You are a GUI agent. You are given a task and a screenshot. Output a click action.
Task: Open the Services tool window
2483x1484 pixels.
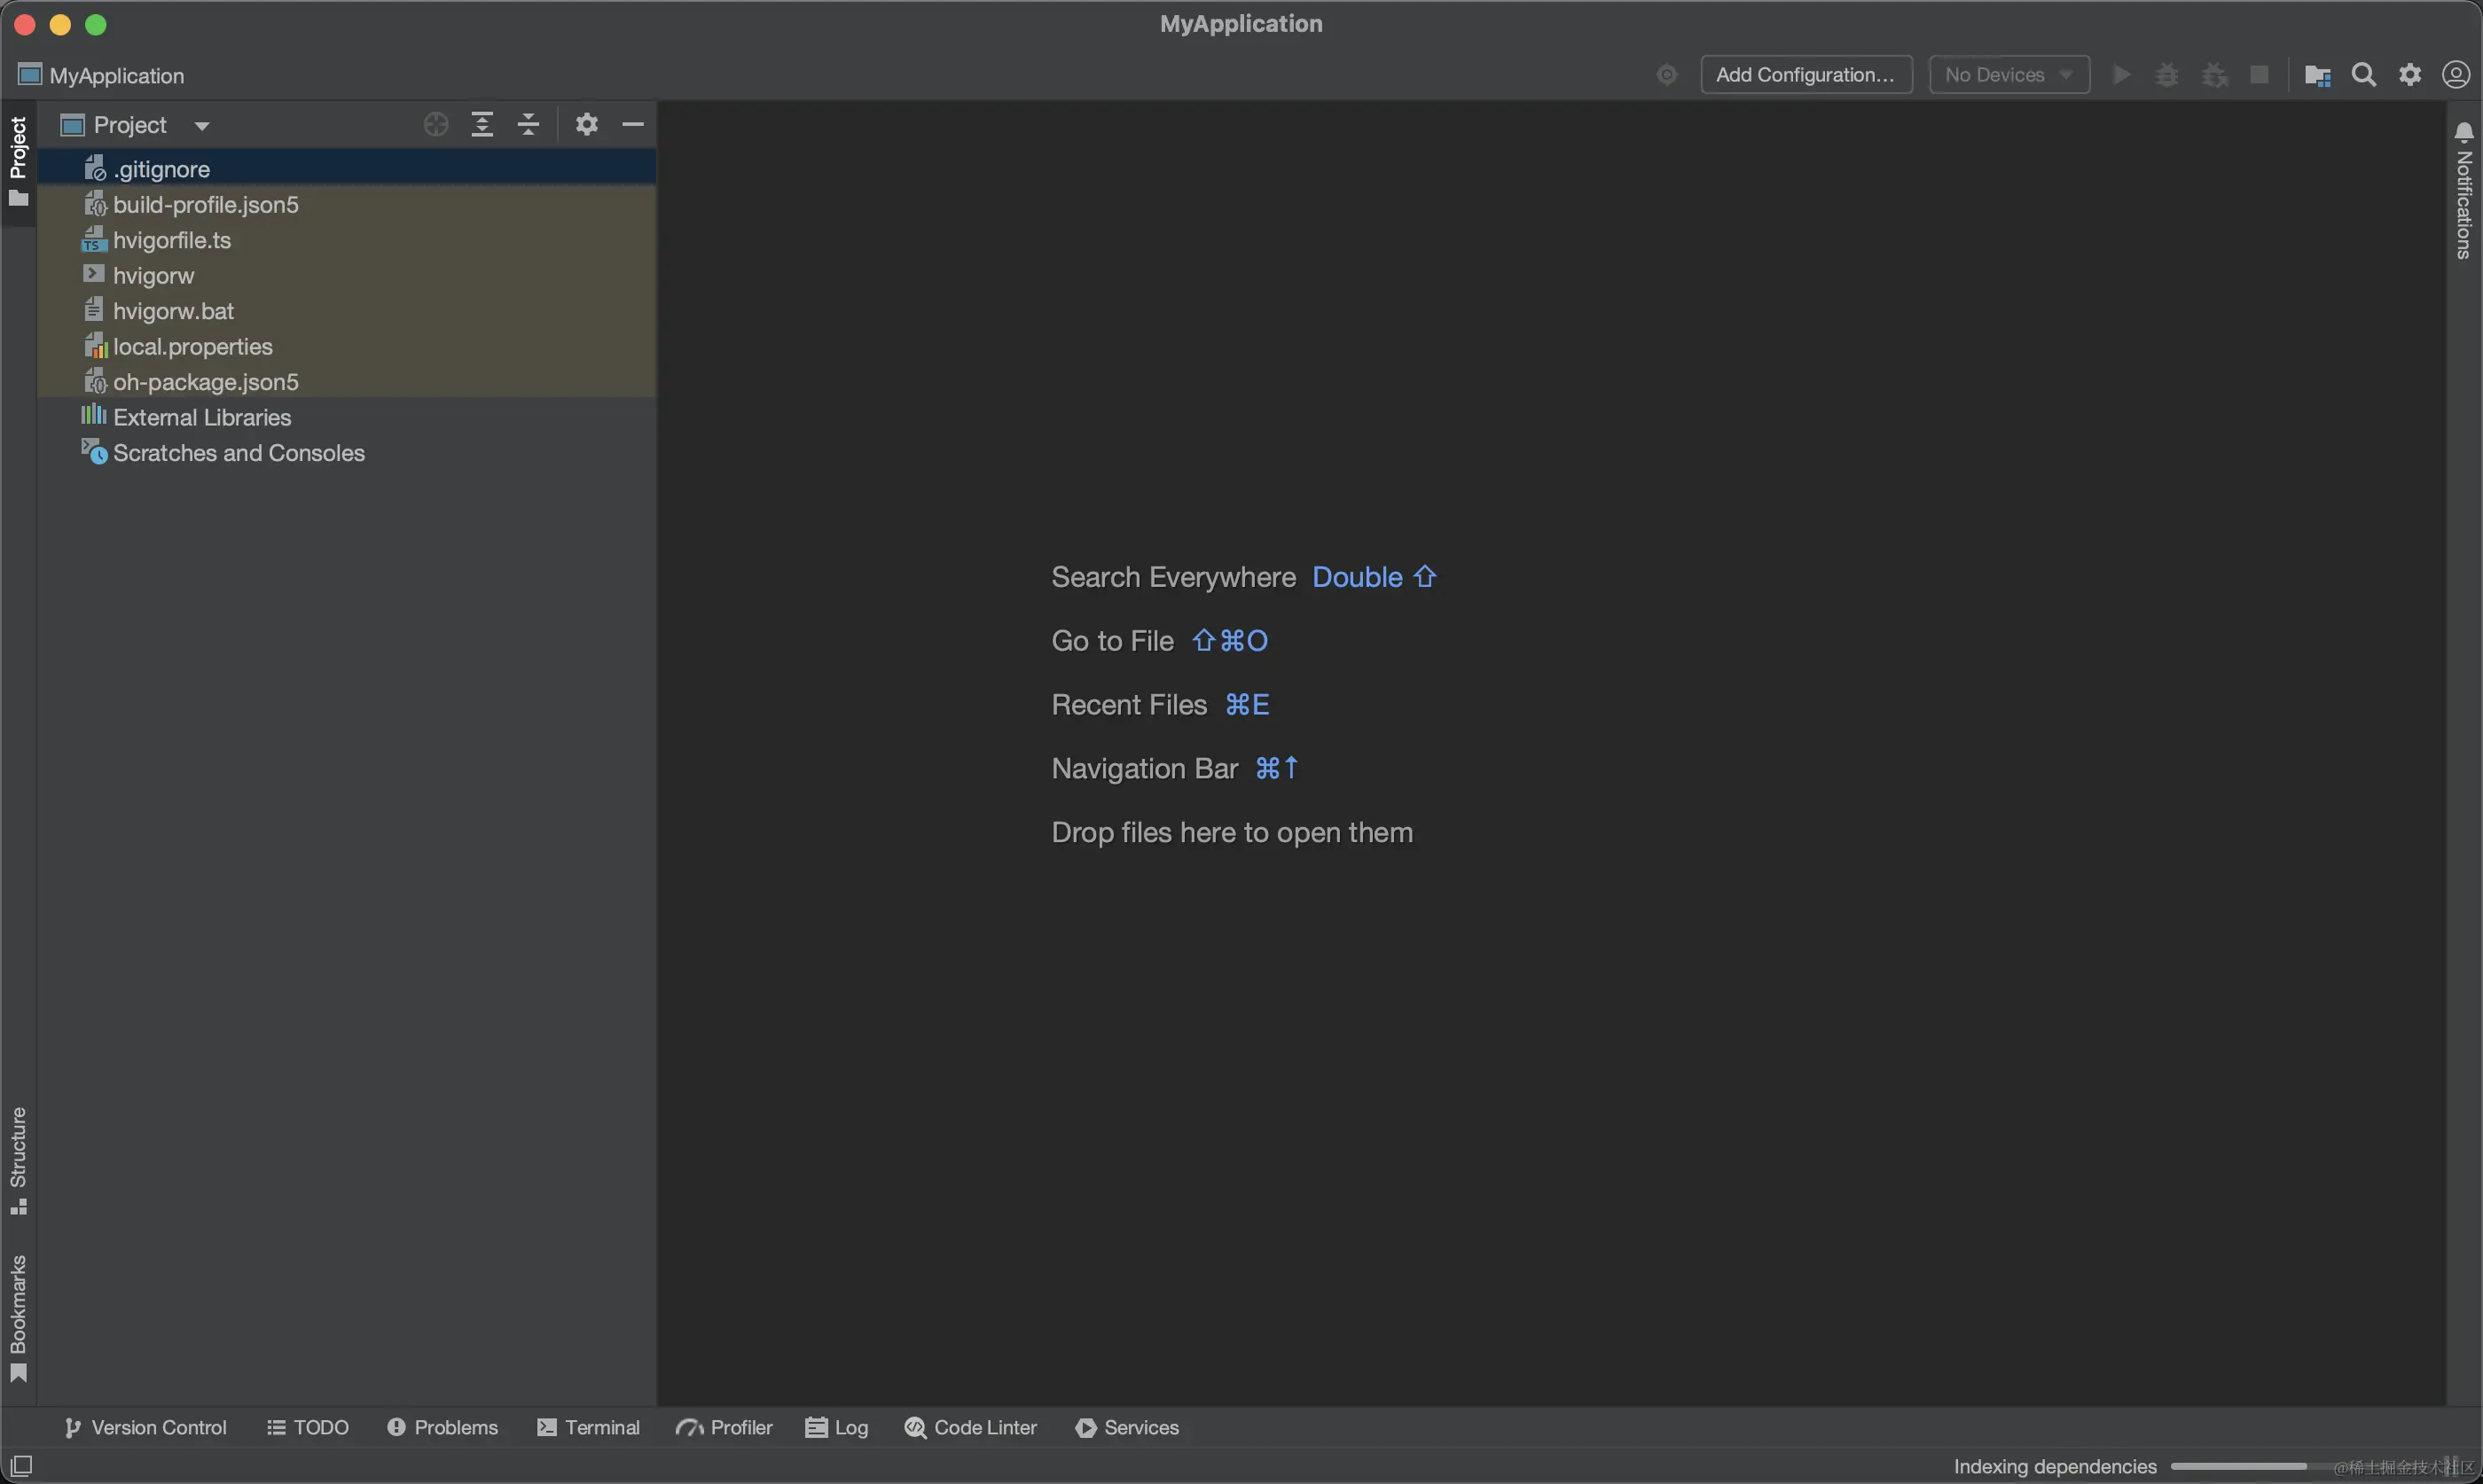(1127, 1427)
